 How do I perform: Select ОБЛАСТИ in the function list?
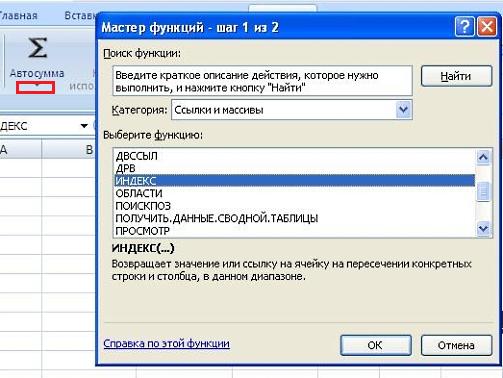pyautogui.click(x=139, y=193)
